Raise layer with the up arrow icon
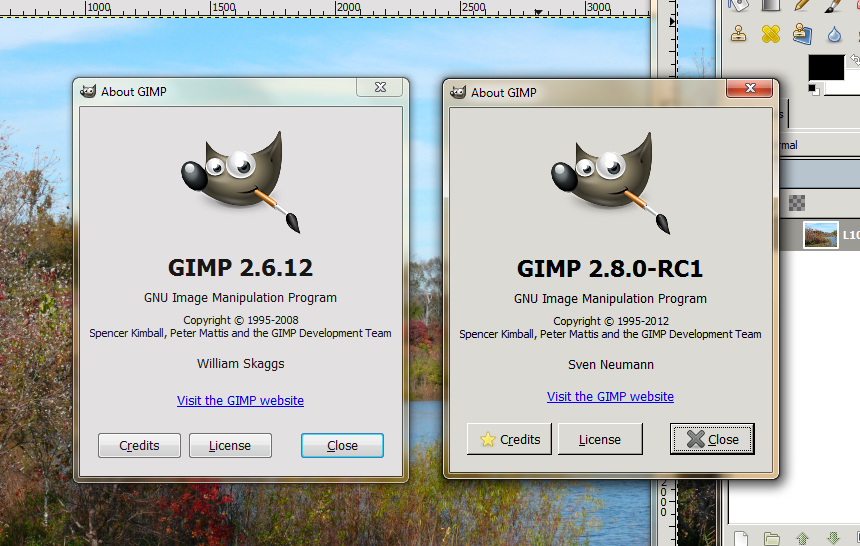The width and height of the screenshot is (860, 546). (802, 539)
